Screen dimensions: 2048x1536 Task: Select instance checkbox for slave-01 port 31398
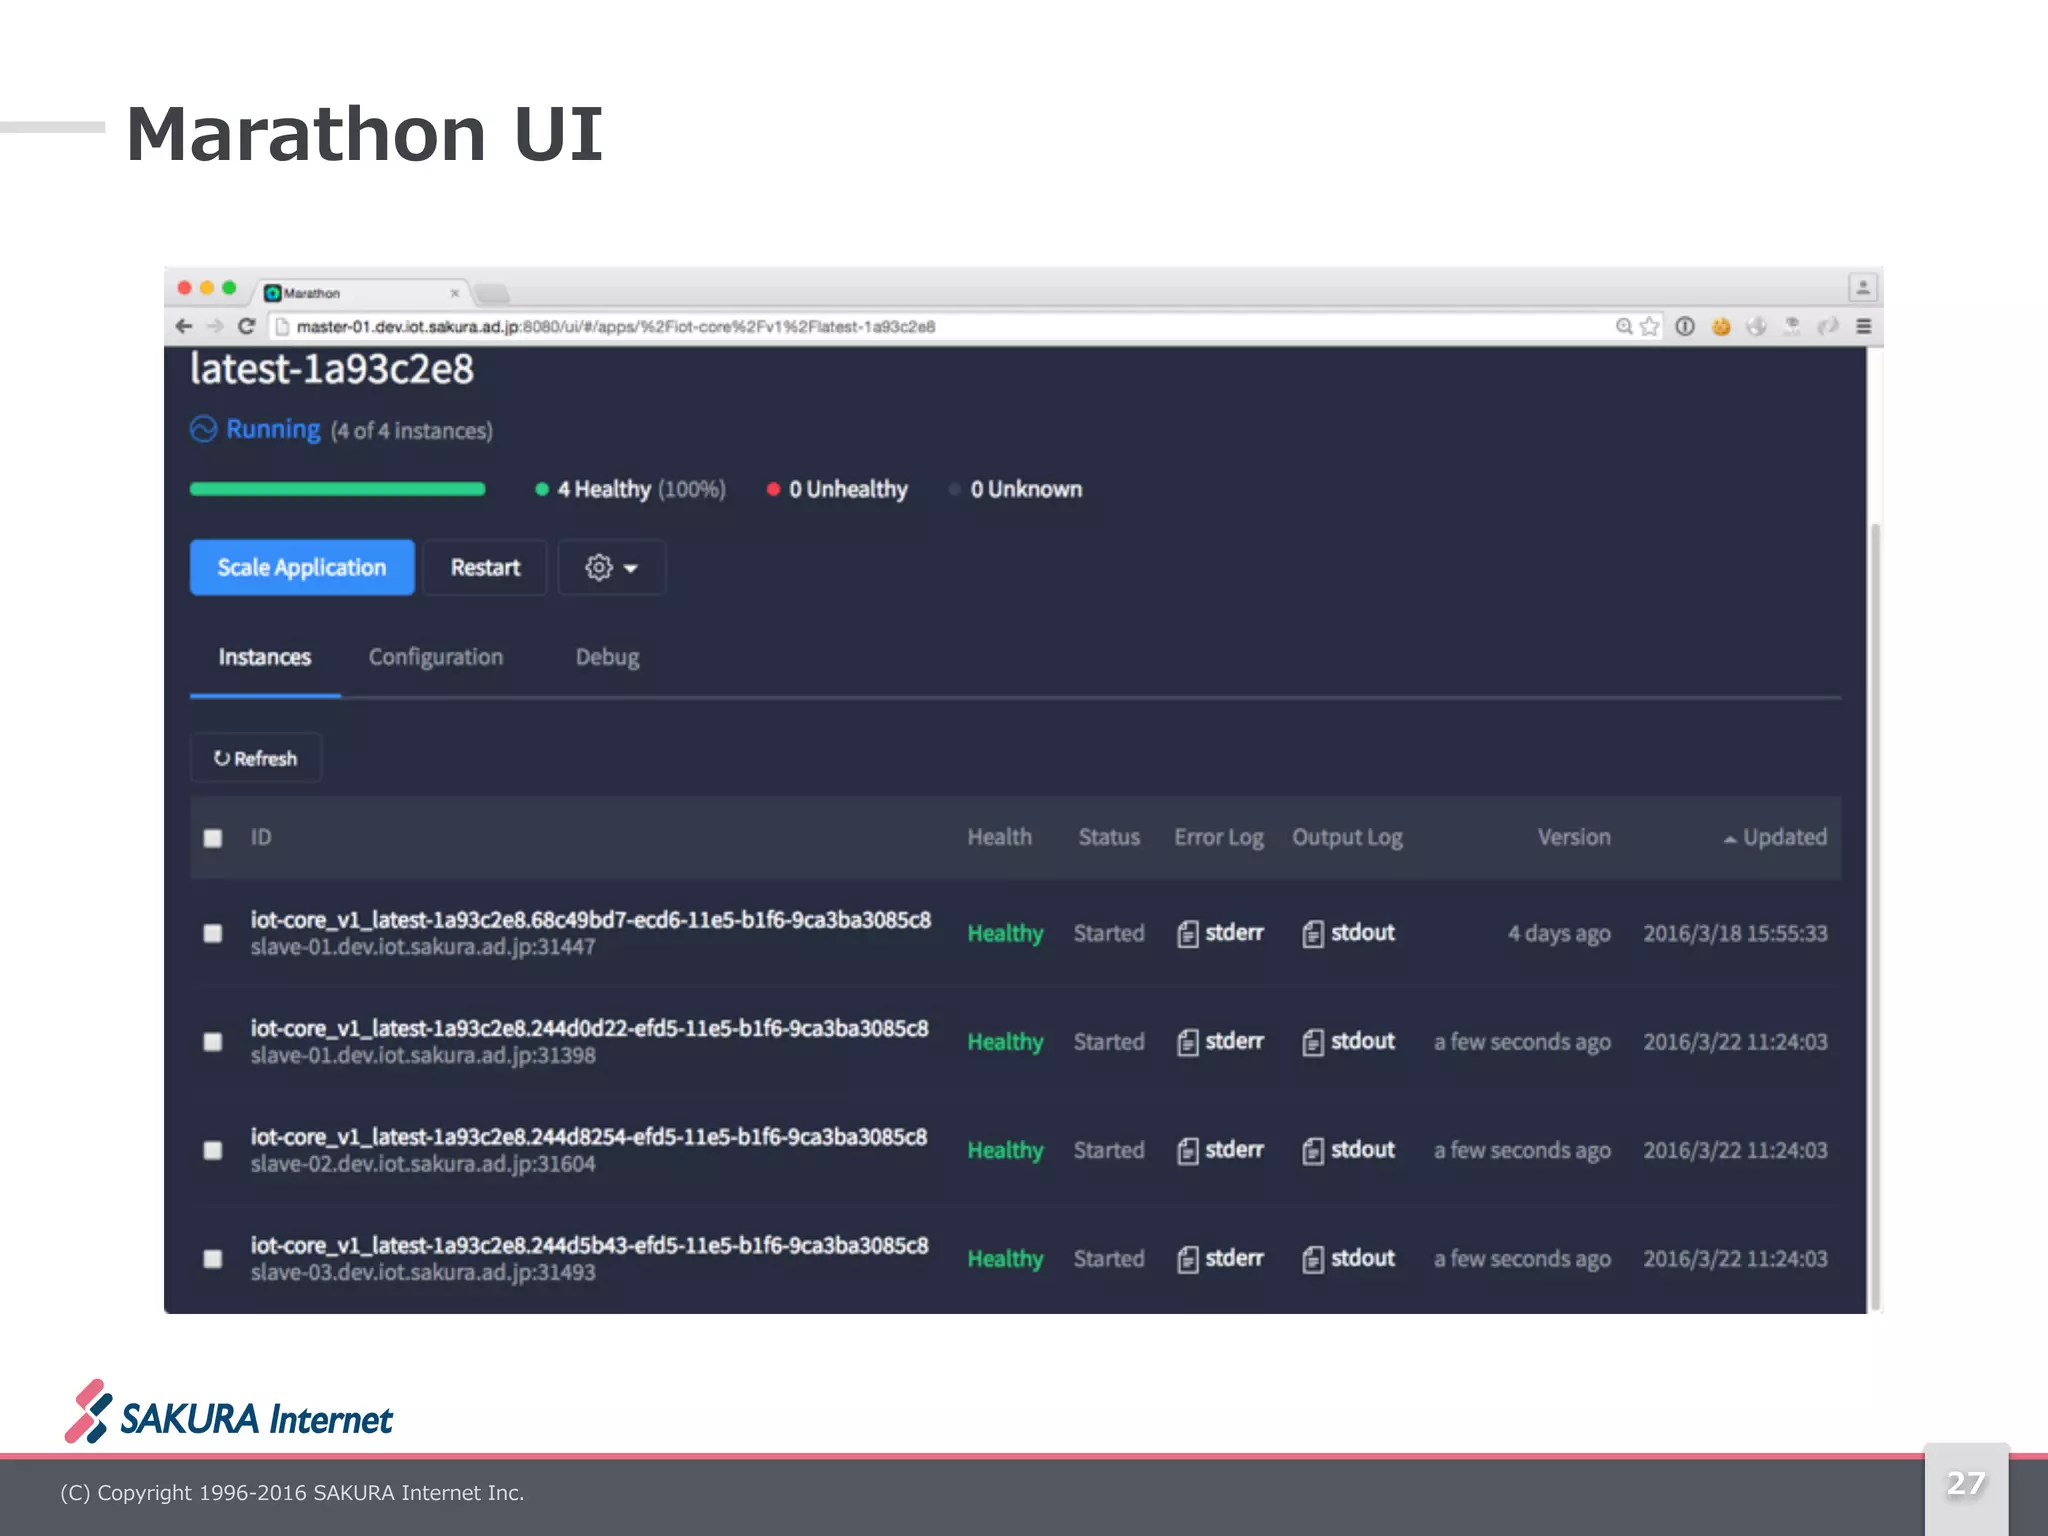click(x=213, y=1042)
